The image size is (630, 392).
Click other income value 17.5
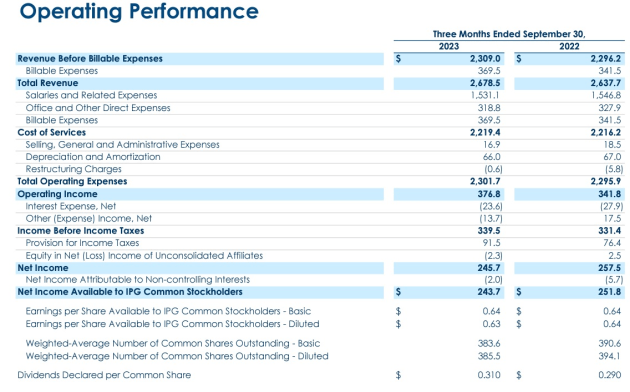pos(612,218)
